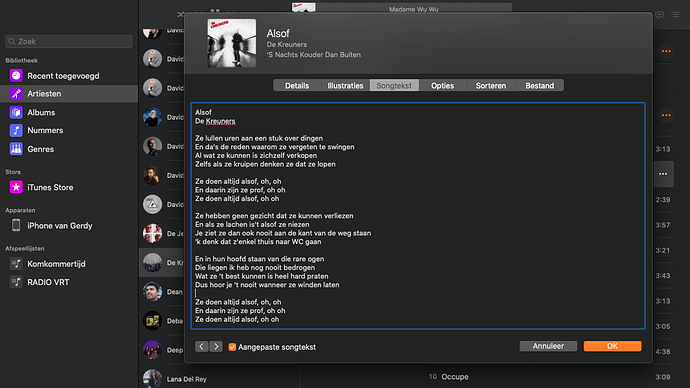Select the Deep artist avatar in list

coord(152,350)
